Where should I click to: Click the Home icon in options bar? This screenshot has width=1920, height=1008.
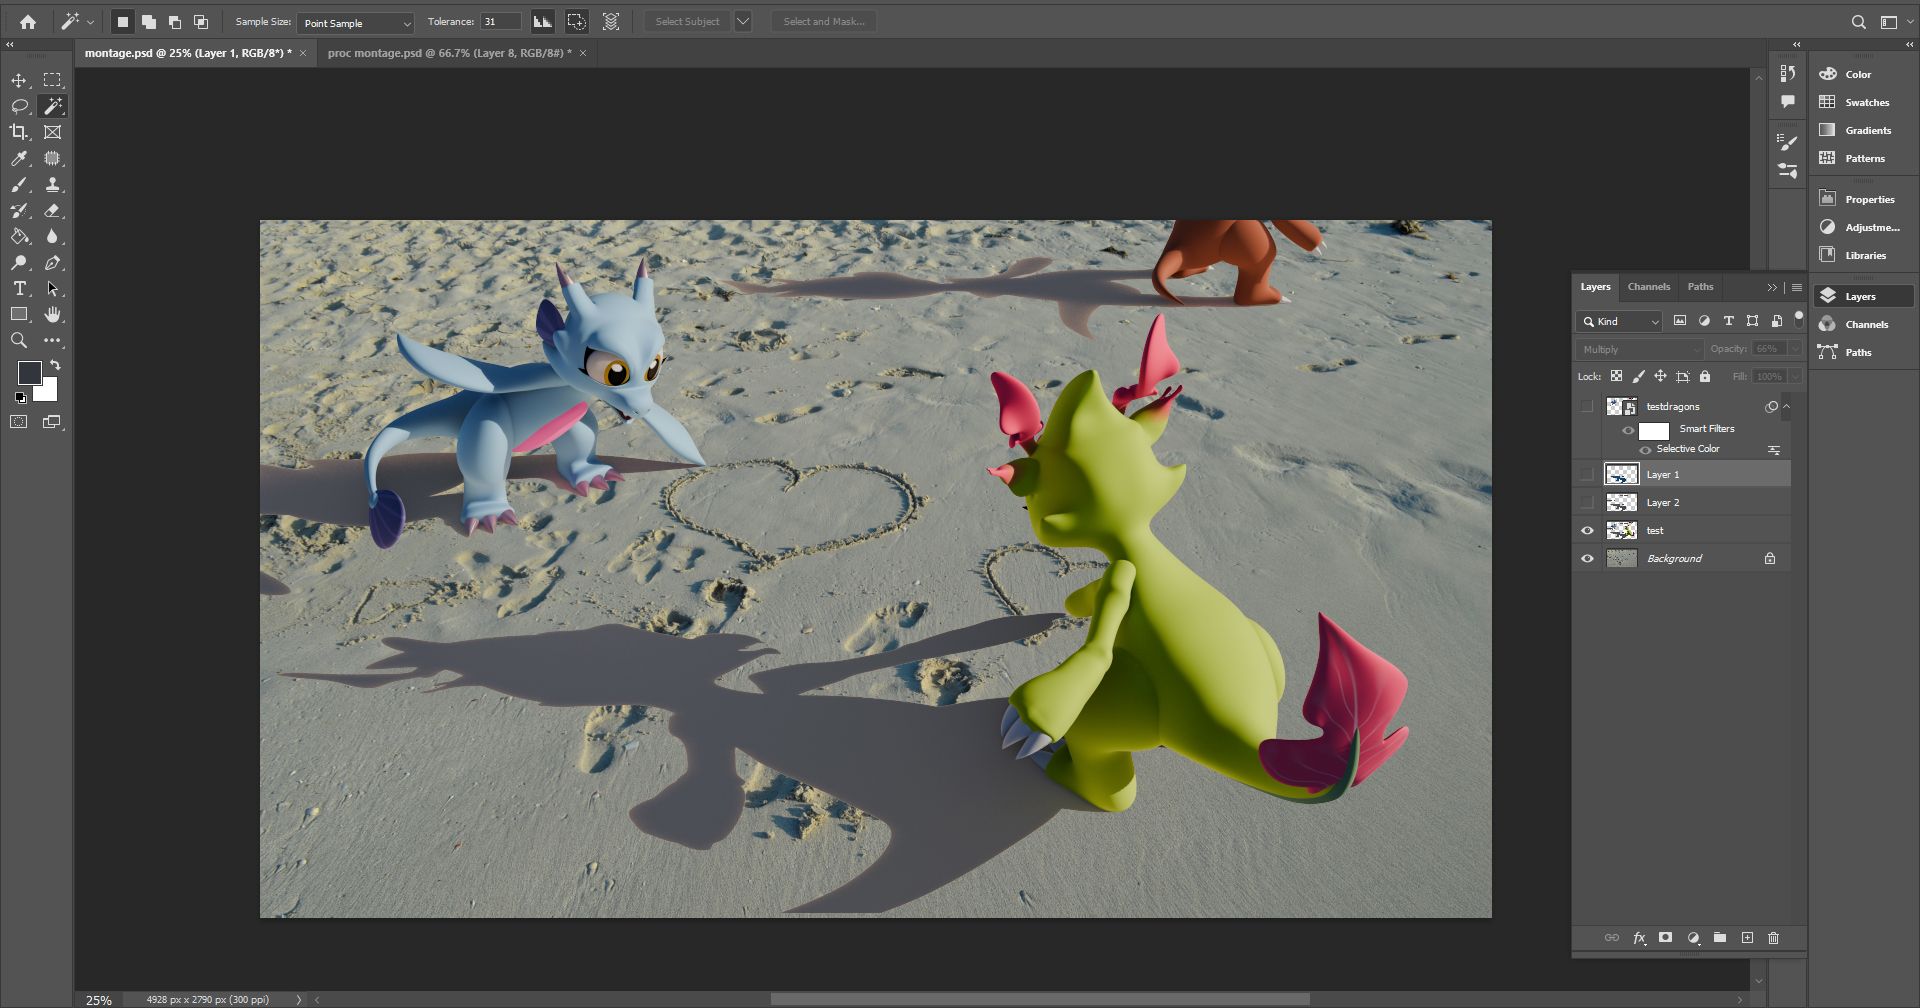coord(28,21)
